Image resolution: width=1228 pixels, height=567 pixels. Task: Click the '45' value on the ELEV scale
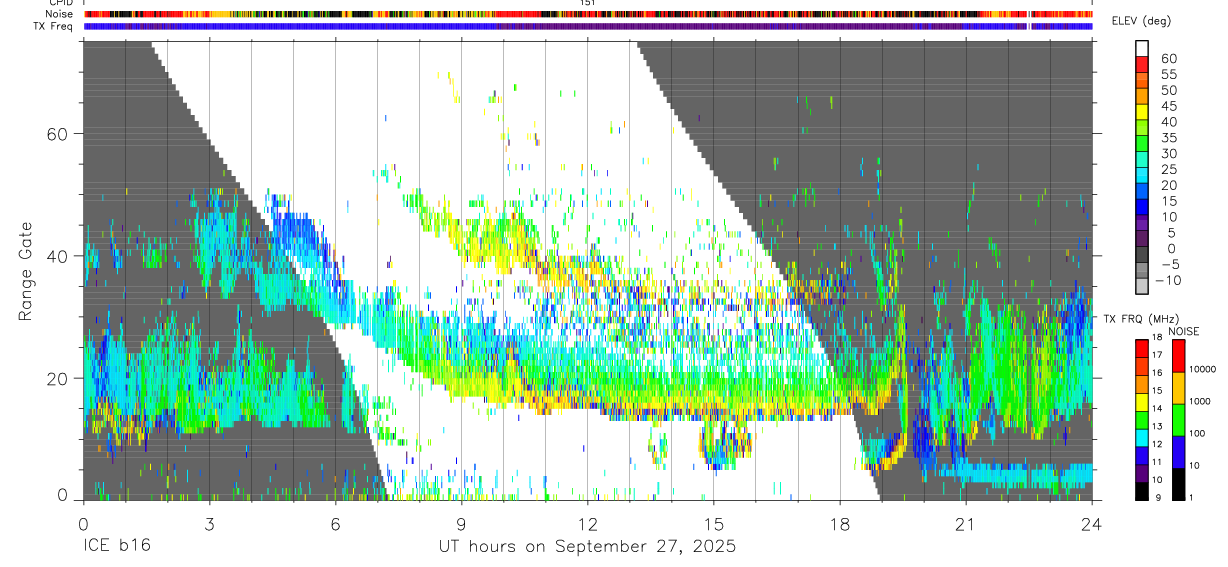tap(1168, 106)
